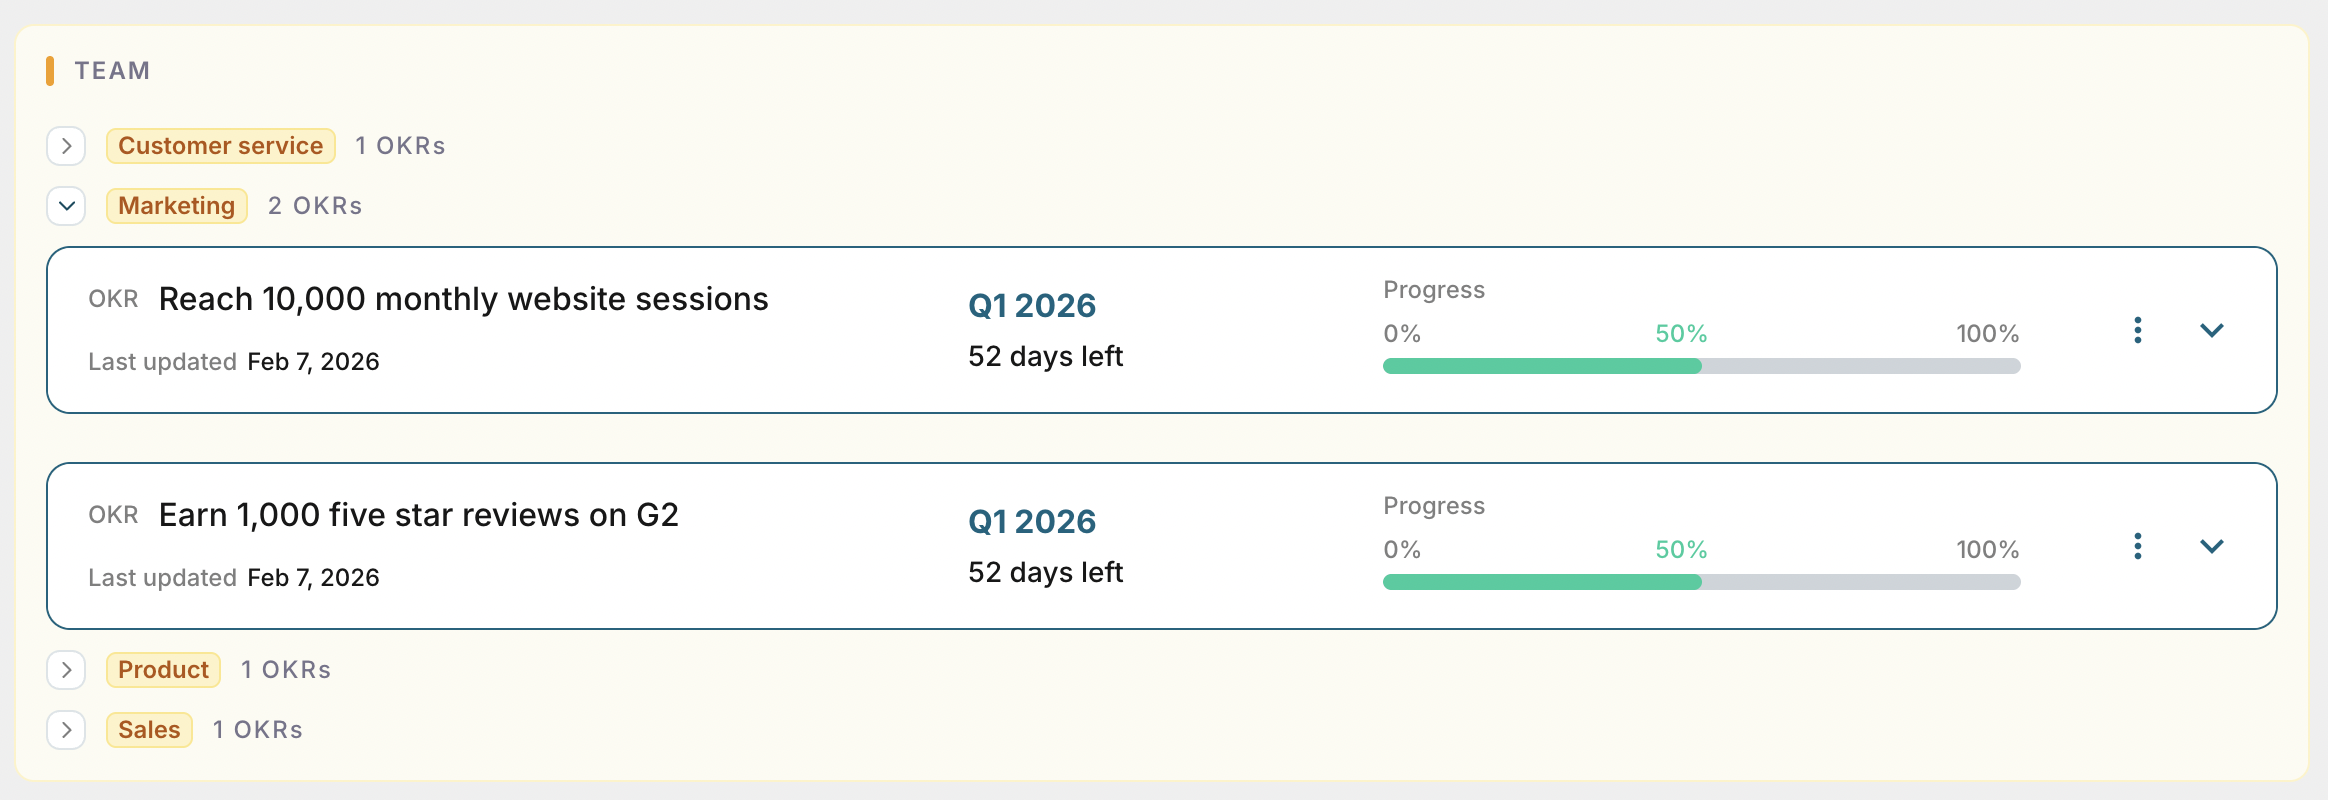The height and width of the screenshot is (800, 2328).
Task: Open the 'Earn 1,000 five star reviews on G2' OKR
Action: (x=418, y=514)
